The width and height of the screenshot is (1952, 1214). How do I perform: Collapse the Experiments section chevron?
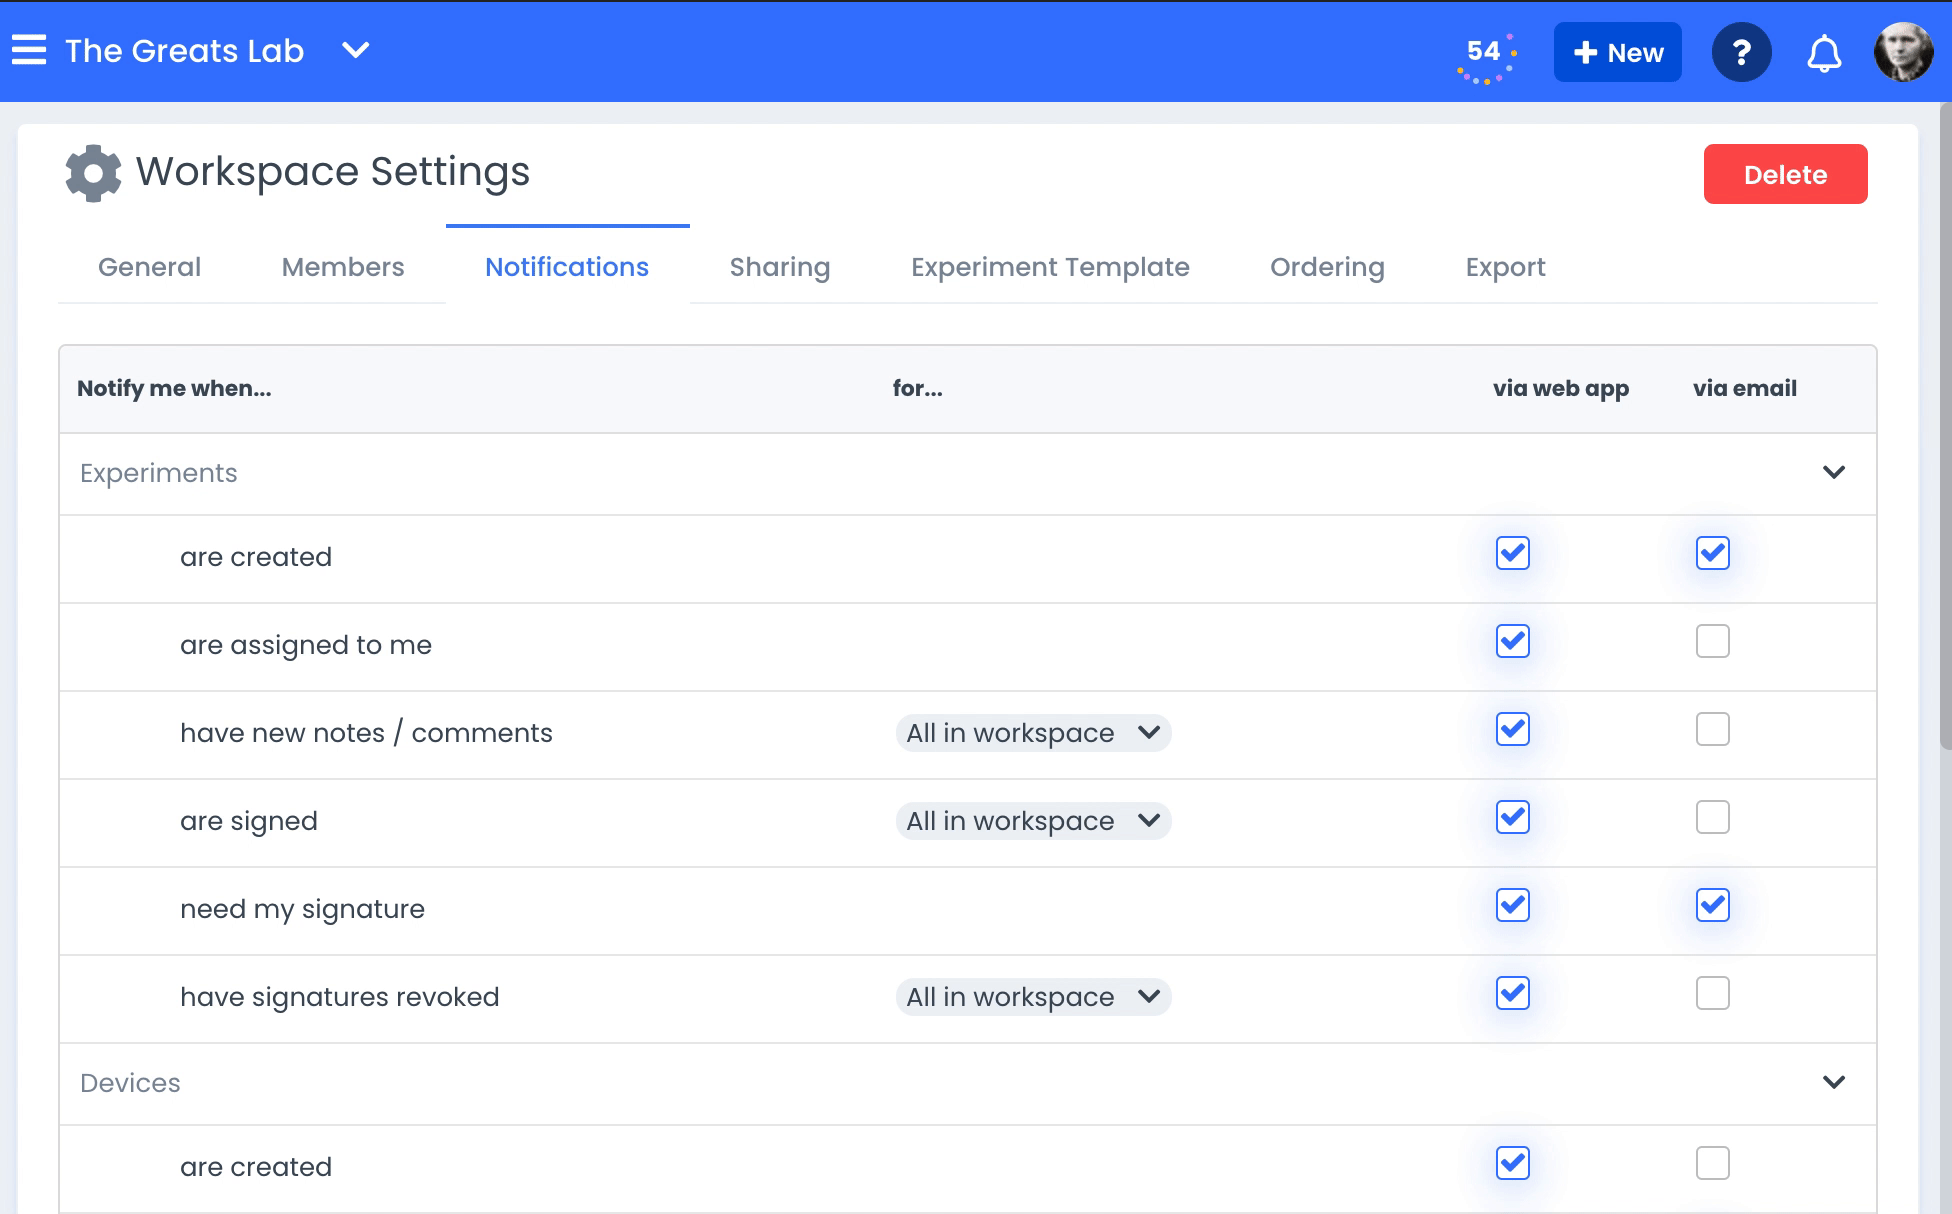pyautogui.click(x=1833, y=472)
